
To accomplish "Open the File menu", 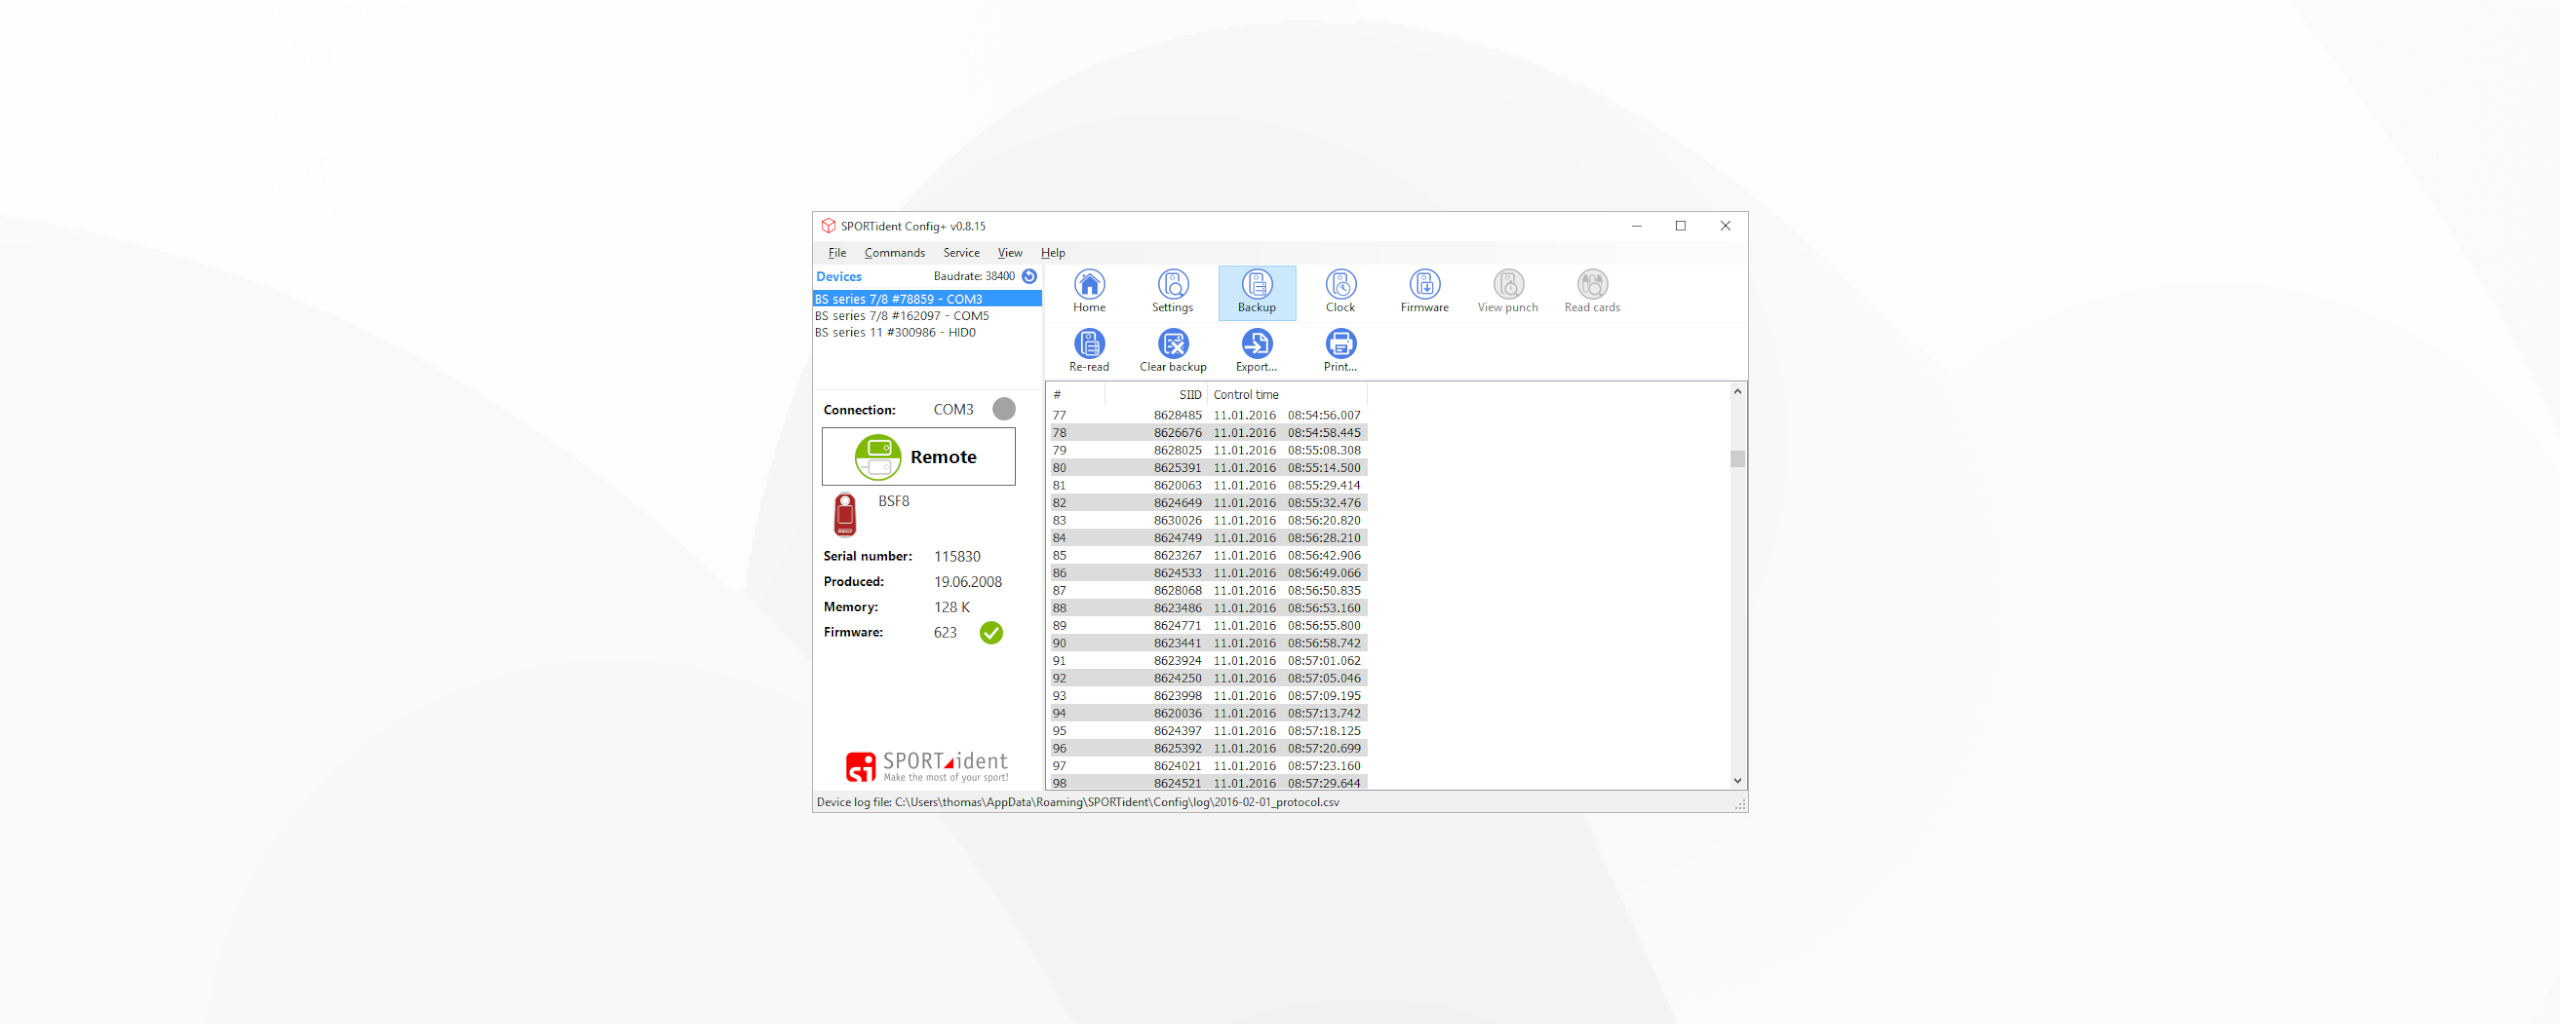I will click(x=837, y=253).
